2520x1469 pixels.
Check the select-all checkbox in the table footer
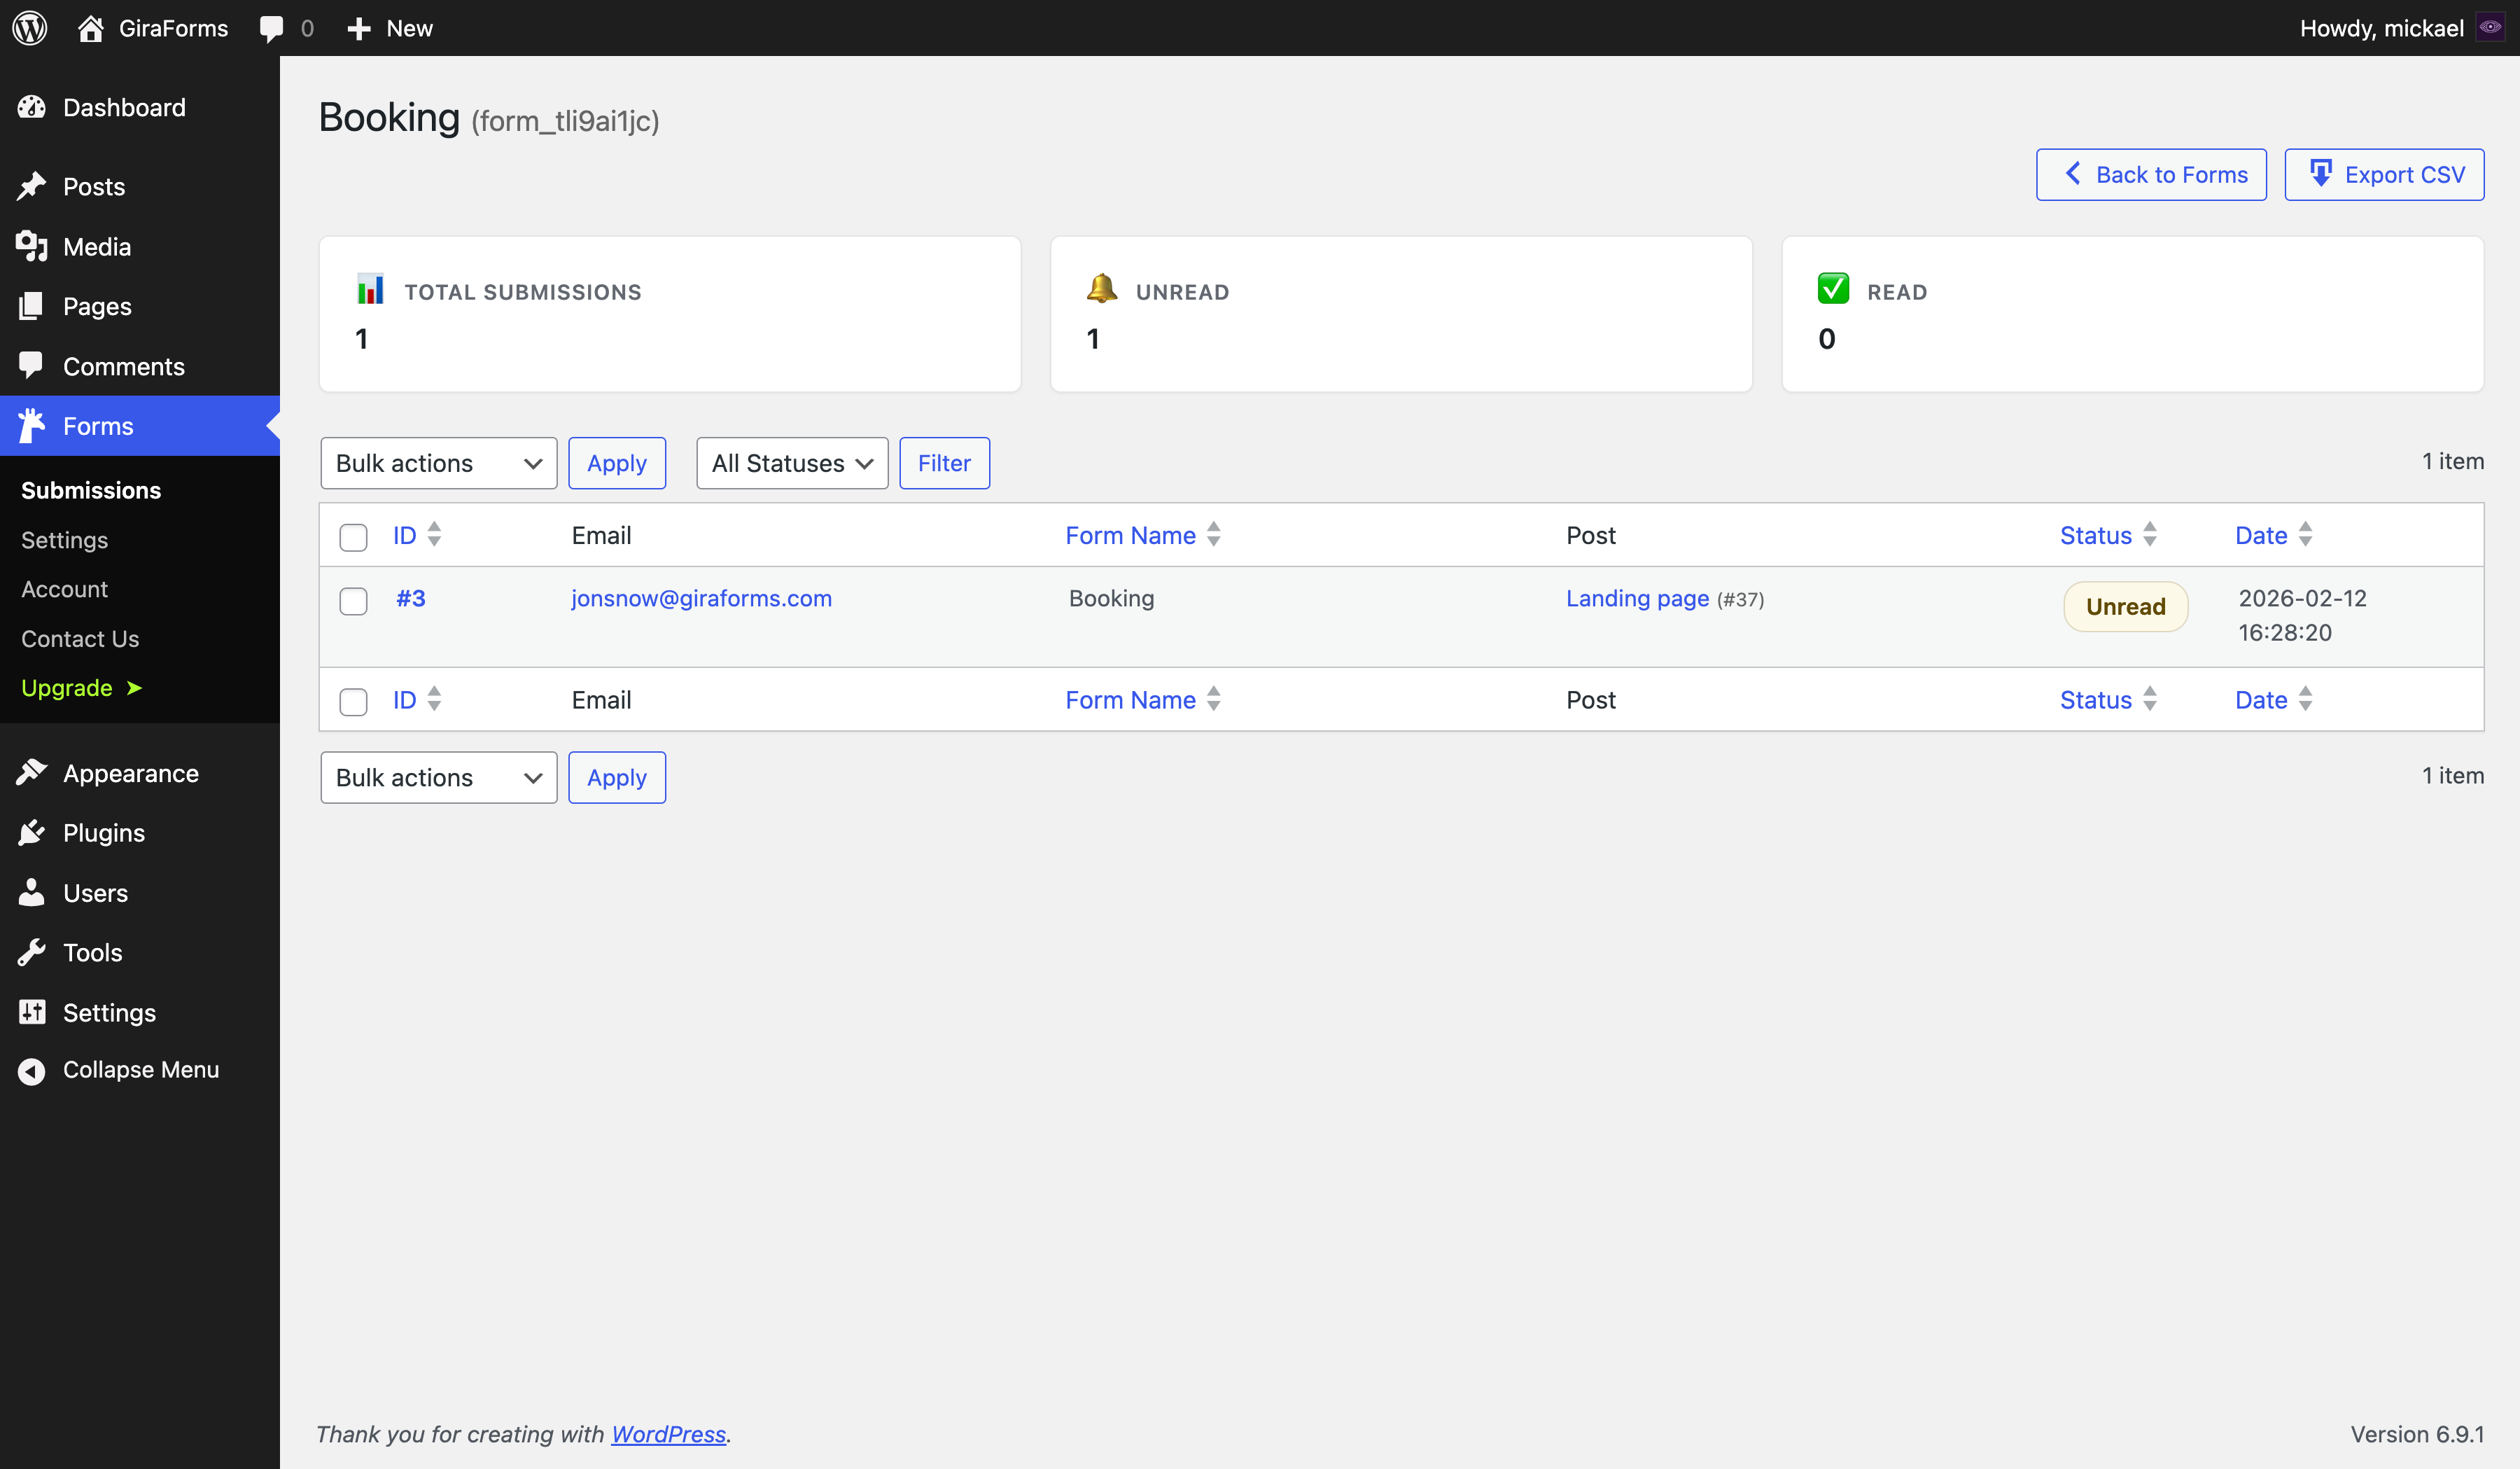coord(353,701)
